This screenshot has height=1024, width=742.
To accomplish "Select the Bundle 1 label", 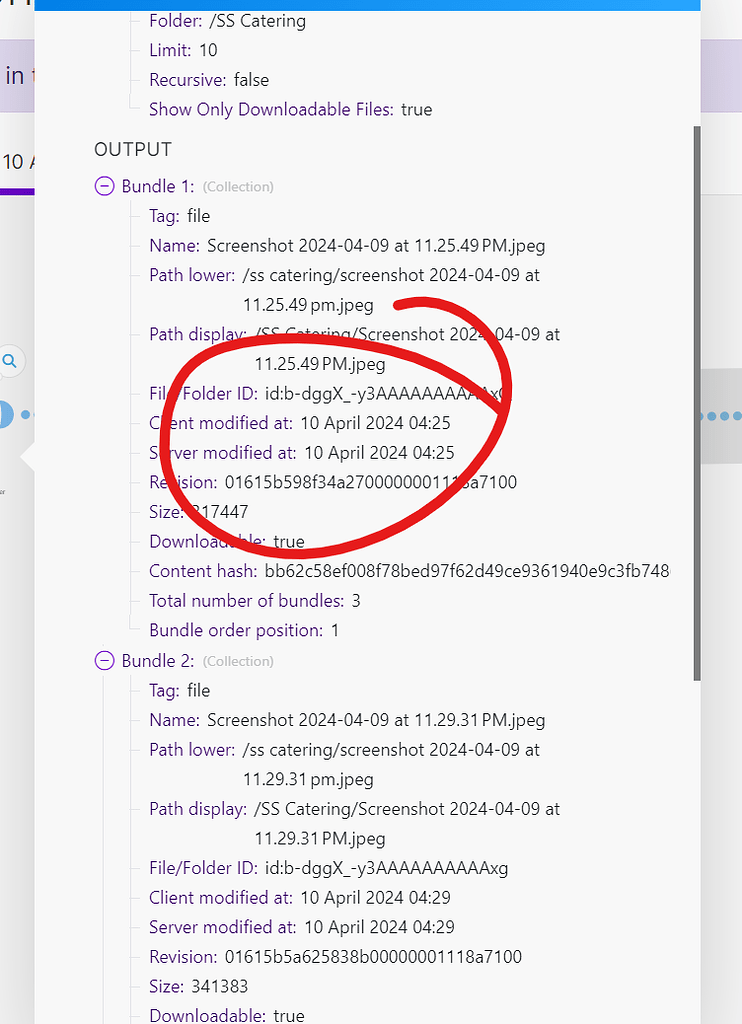I will 158,186.
